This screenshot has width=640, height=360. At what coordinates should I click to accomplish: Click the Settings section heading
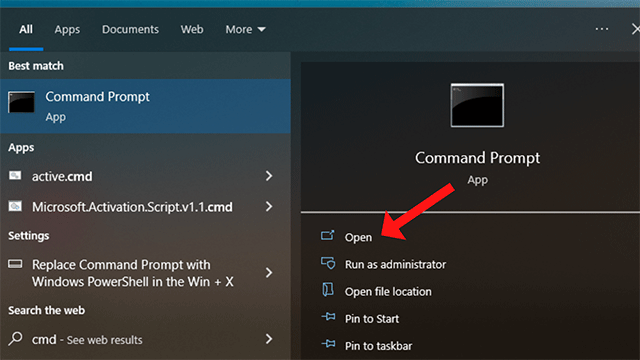coord(29,236)
